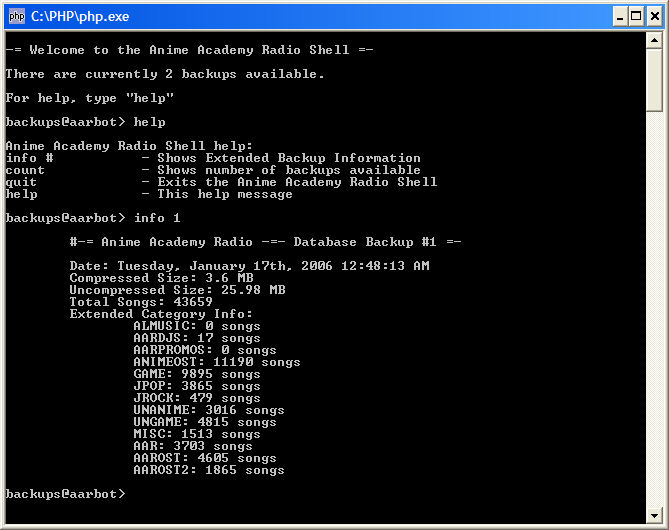Click the "quit" entry in the help list
Screen dimensions: 669x530
tap(21, 182)
